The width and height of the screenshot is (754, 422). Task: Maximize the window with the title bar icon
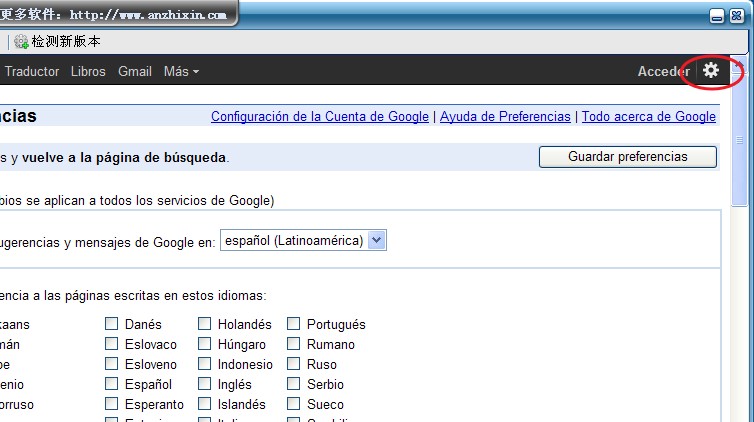[717, 16]
